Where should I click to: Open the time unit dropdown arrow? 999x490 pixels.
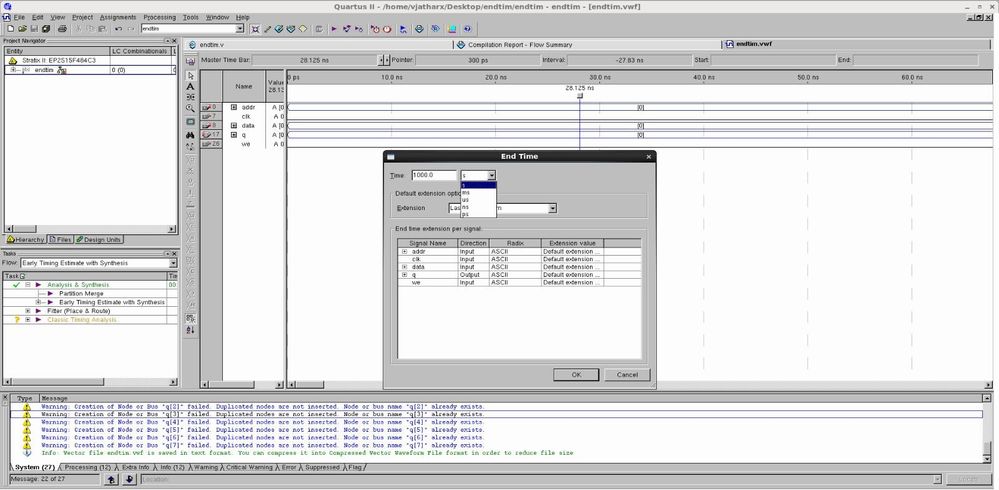coord(491,175)
